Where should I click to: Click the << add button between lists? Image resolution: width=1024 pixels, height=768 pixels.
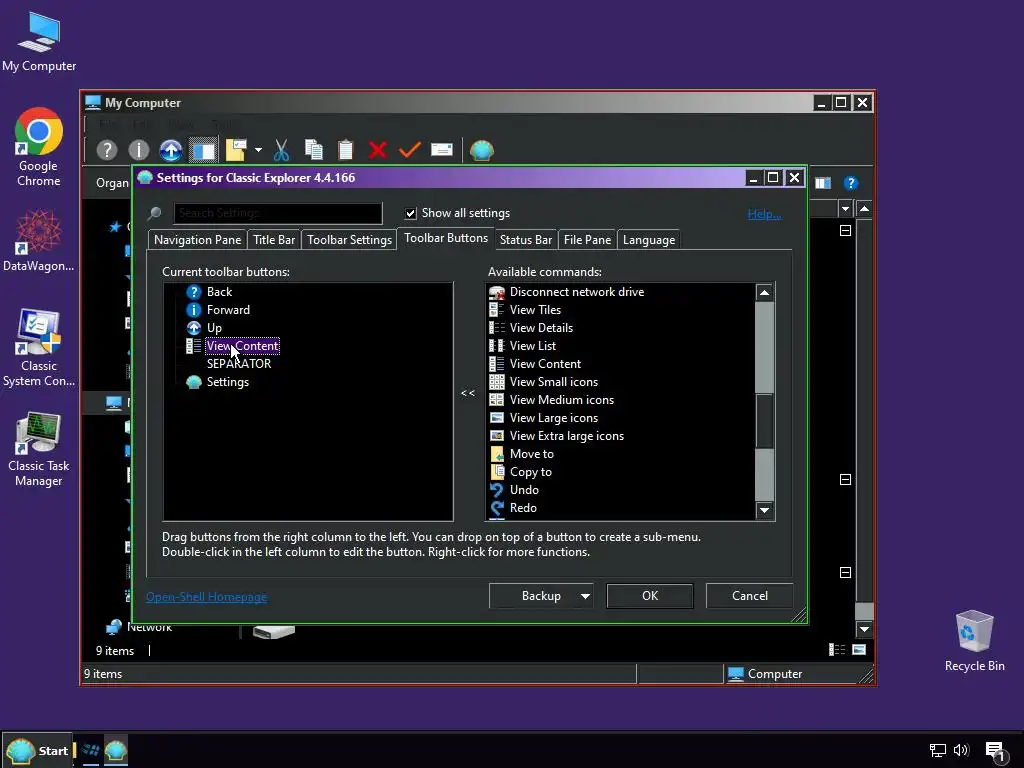pyautogui.click(x=468, y=392)
